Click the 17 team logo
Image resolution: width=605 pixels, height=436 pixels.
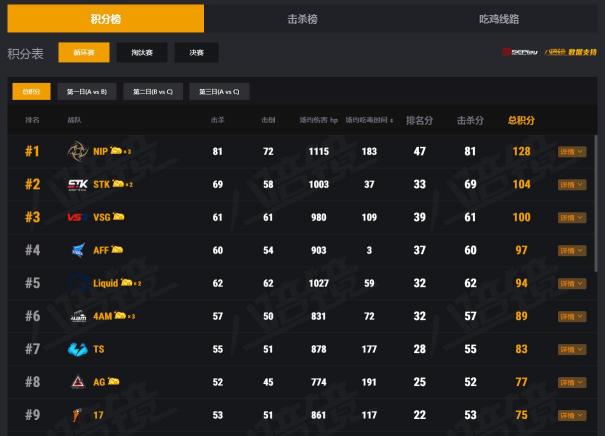pyautogui.click(x=77, y=415)
